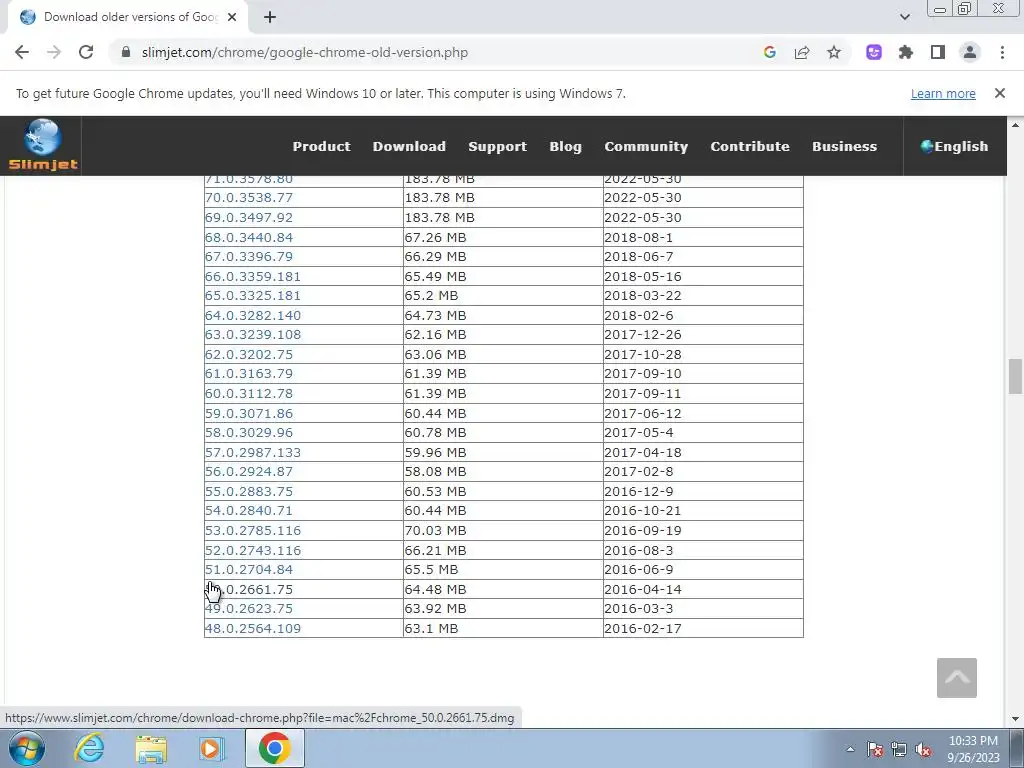Viewport: 1024px width, 768px height.
Task: Share this page icon
Action: [802, 52]
